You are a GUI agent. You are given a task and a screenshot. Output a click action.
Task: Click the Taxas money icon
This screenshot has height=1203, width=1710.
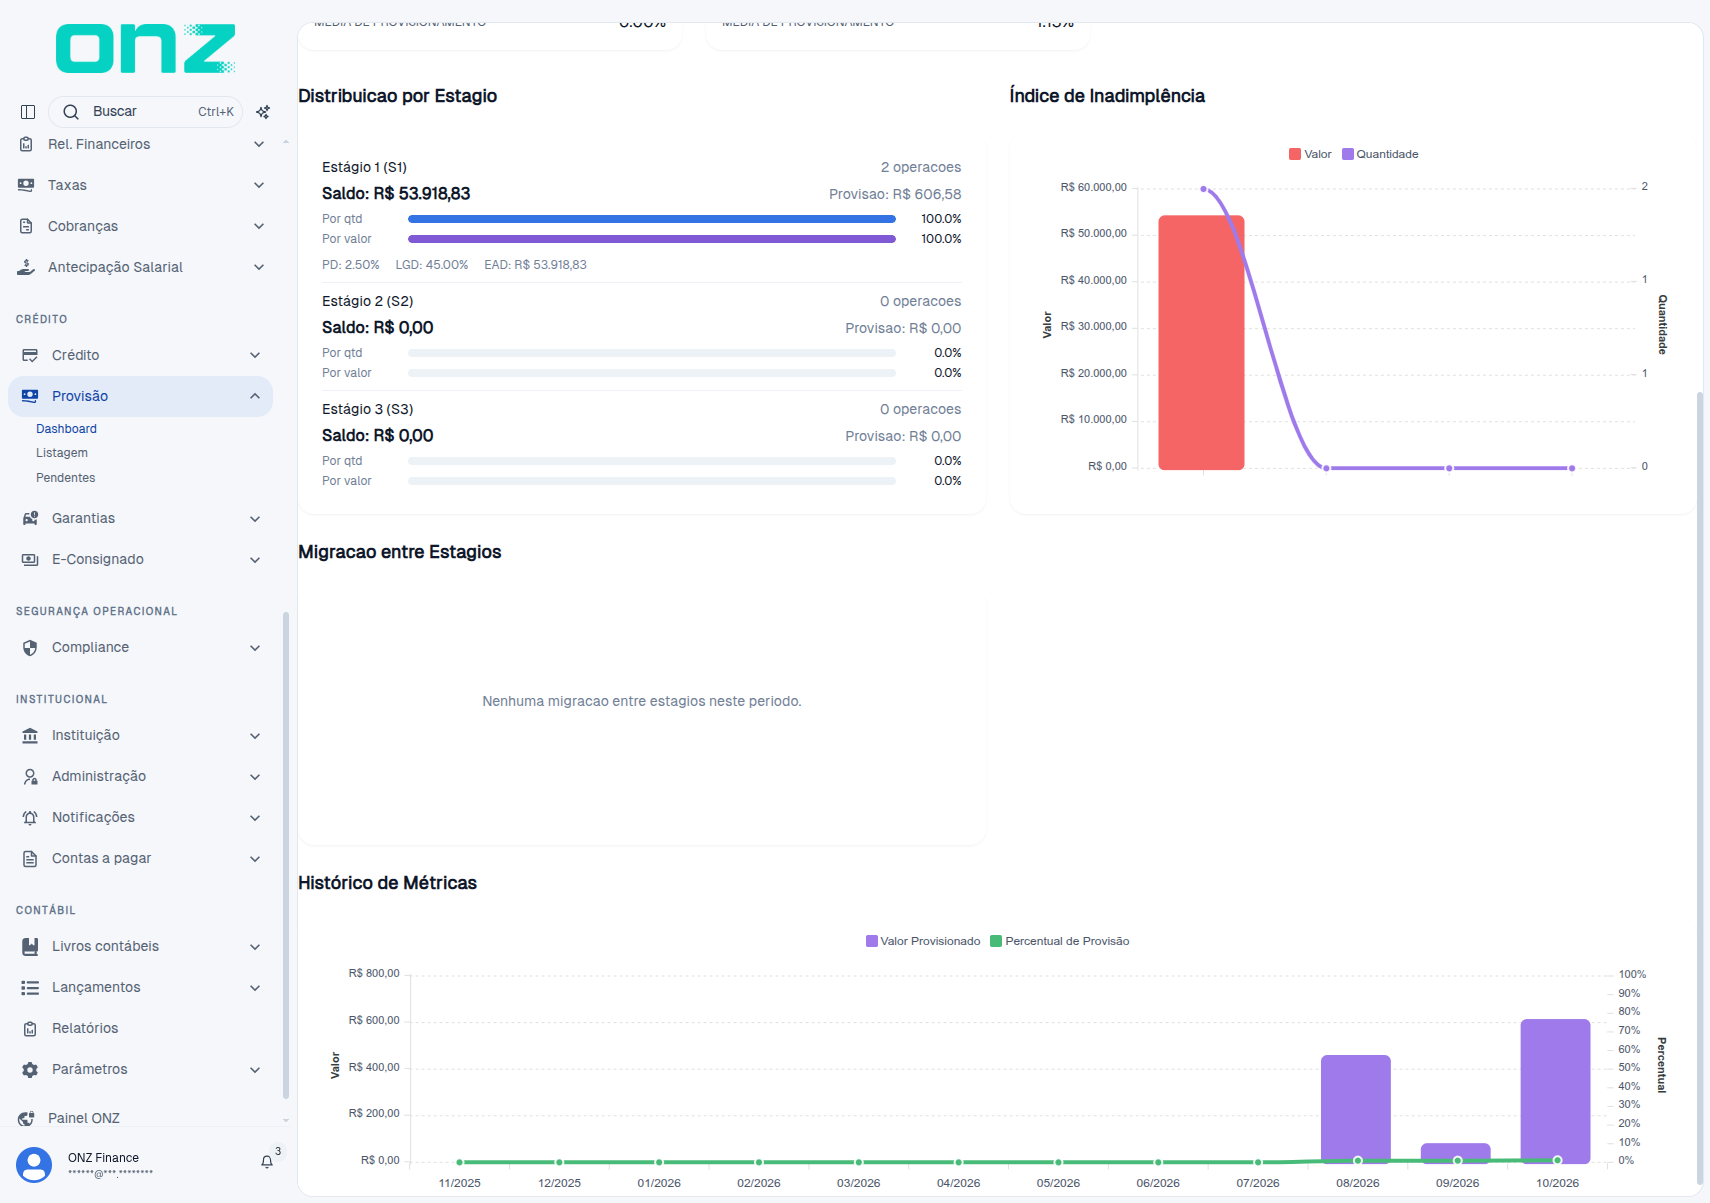(26, 185)
